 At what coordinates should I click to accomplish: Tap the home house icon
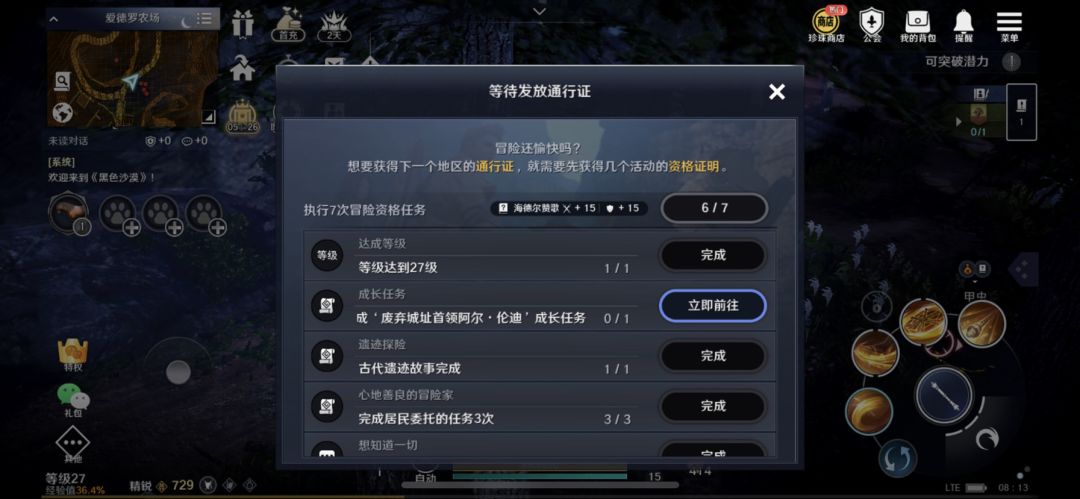pyautogui.click(x=242, y=69)
